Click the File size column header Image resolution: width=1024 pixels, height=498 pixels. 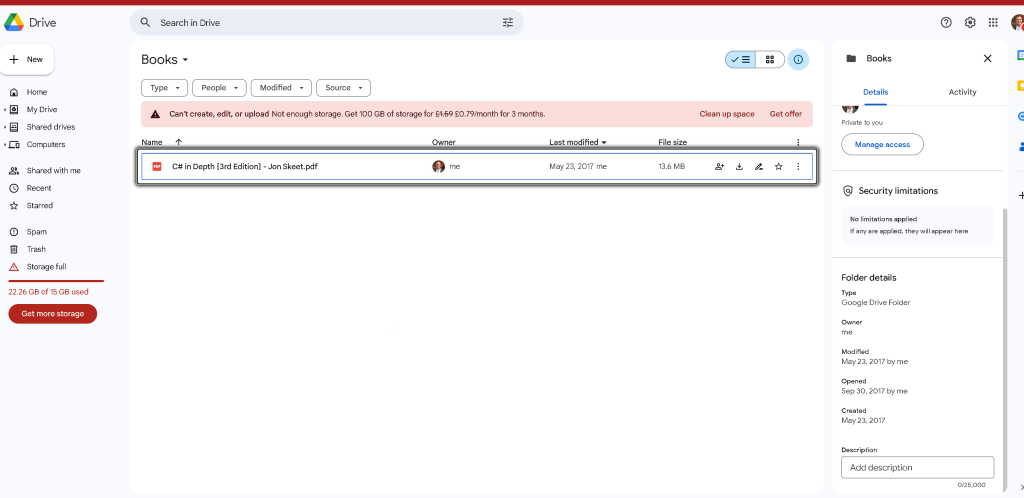tap(673, 142)
